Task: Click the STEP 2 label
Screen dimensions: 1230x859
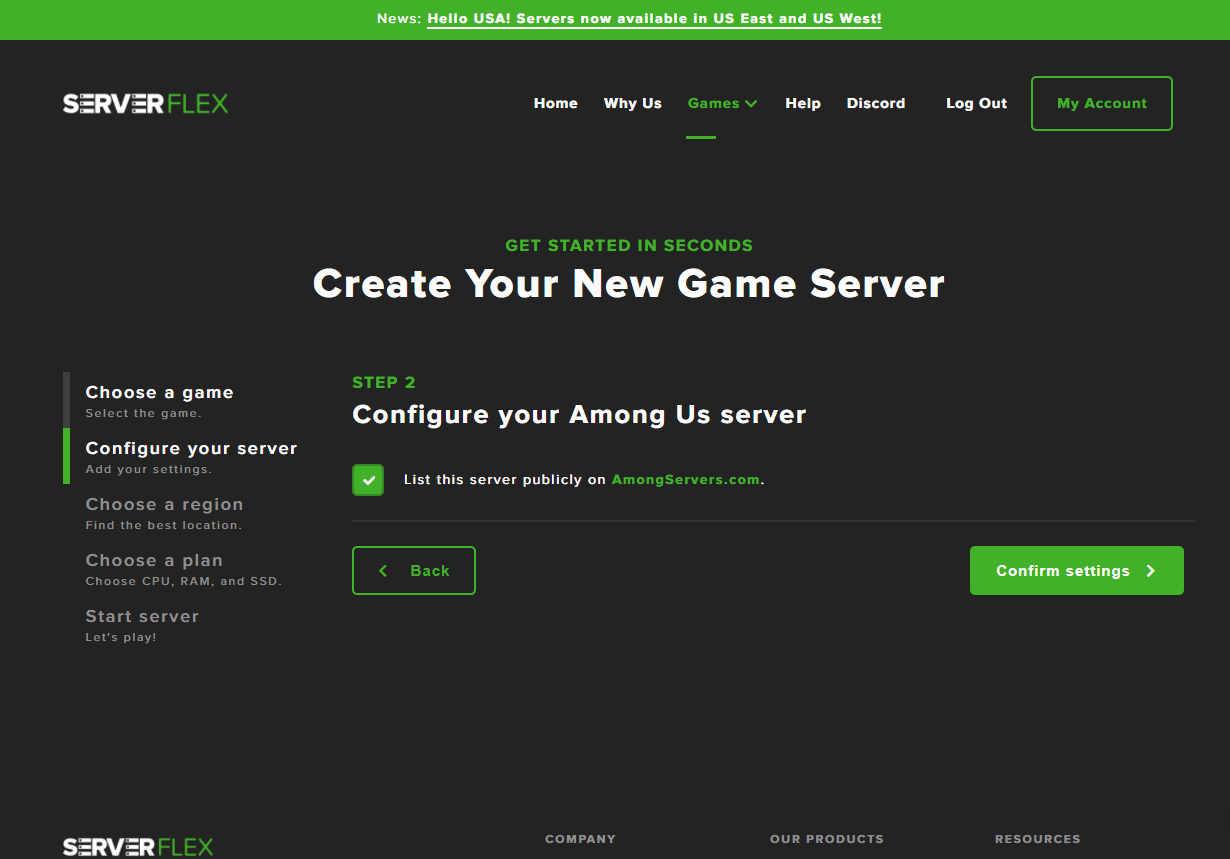Action: 384,382
